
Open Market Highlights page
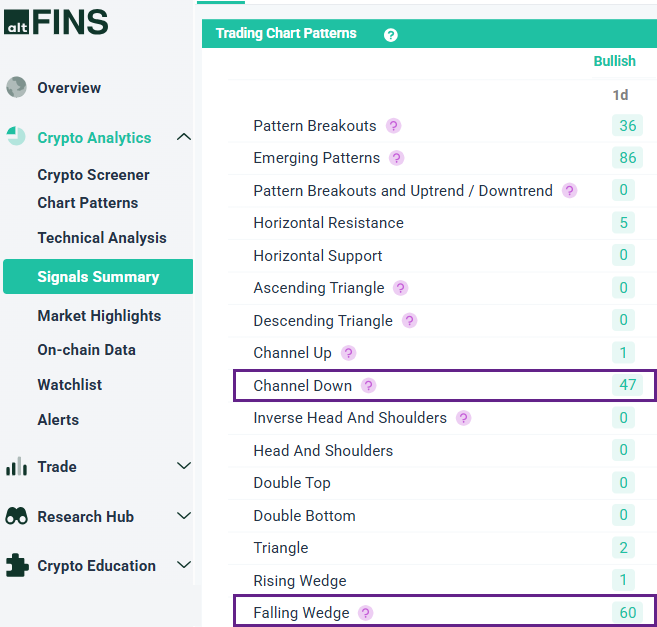coord(99,316)
